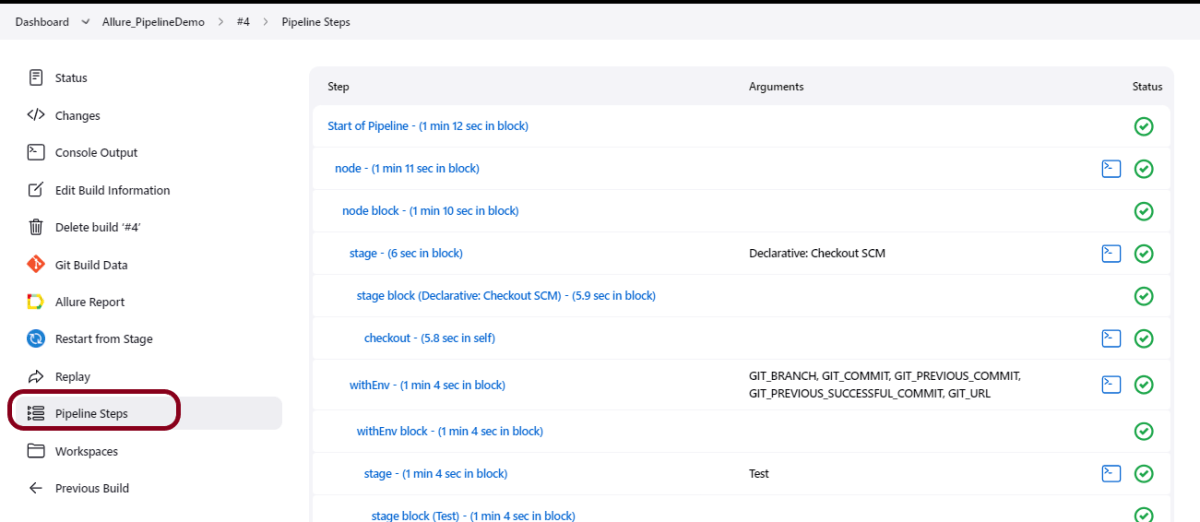Viewport: 1200px width, 522px height.
Task: Open the Allure Report icon
Action: click(x=36, y=302)
